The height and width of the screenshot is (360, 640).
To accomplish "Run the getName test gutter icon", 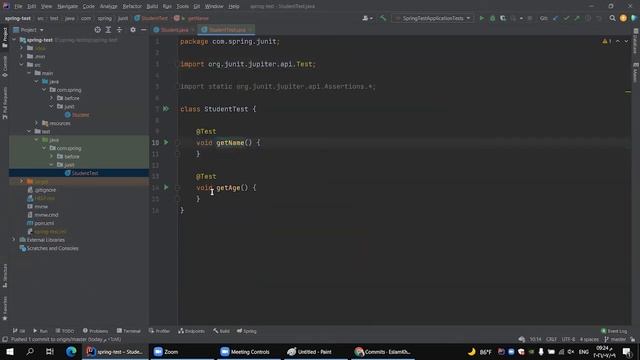I will tap(166, 142).
